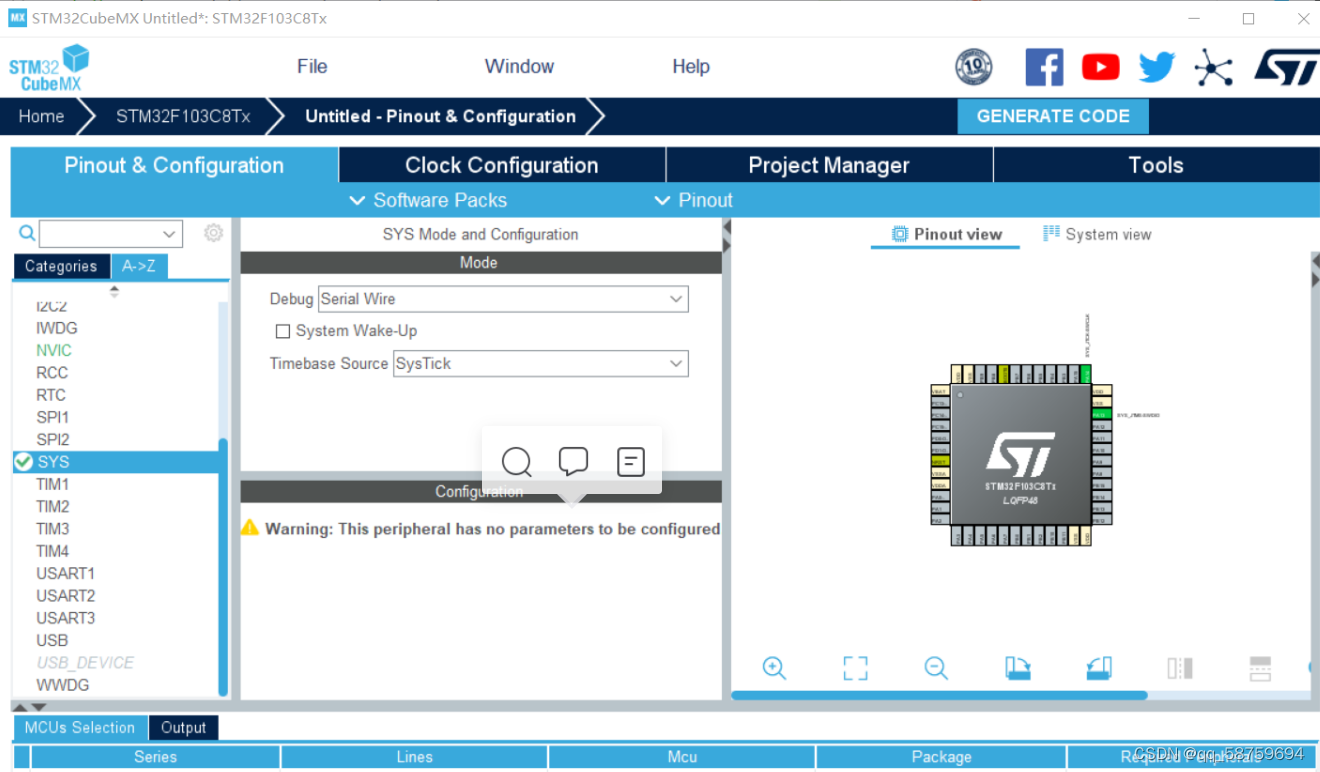The image size is (1320, 772).
Task: Click the Twitter icon in the header
Action: [x=1156, y=66]
